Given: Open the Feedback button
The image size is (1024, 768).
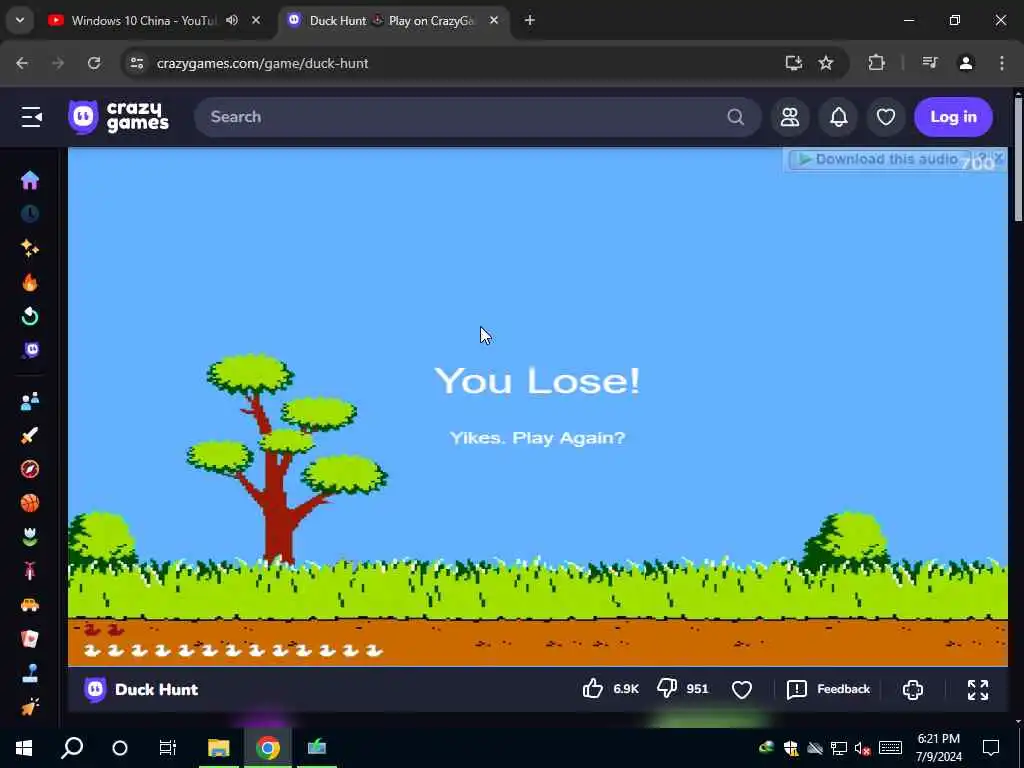Looking at the screenshot, I should pos(828,689).
